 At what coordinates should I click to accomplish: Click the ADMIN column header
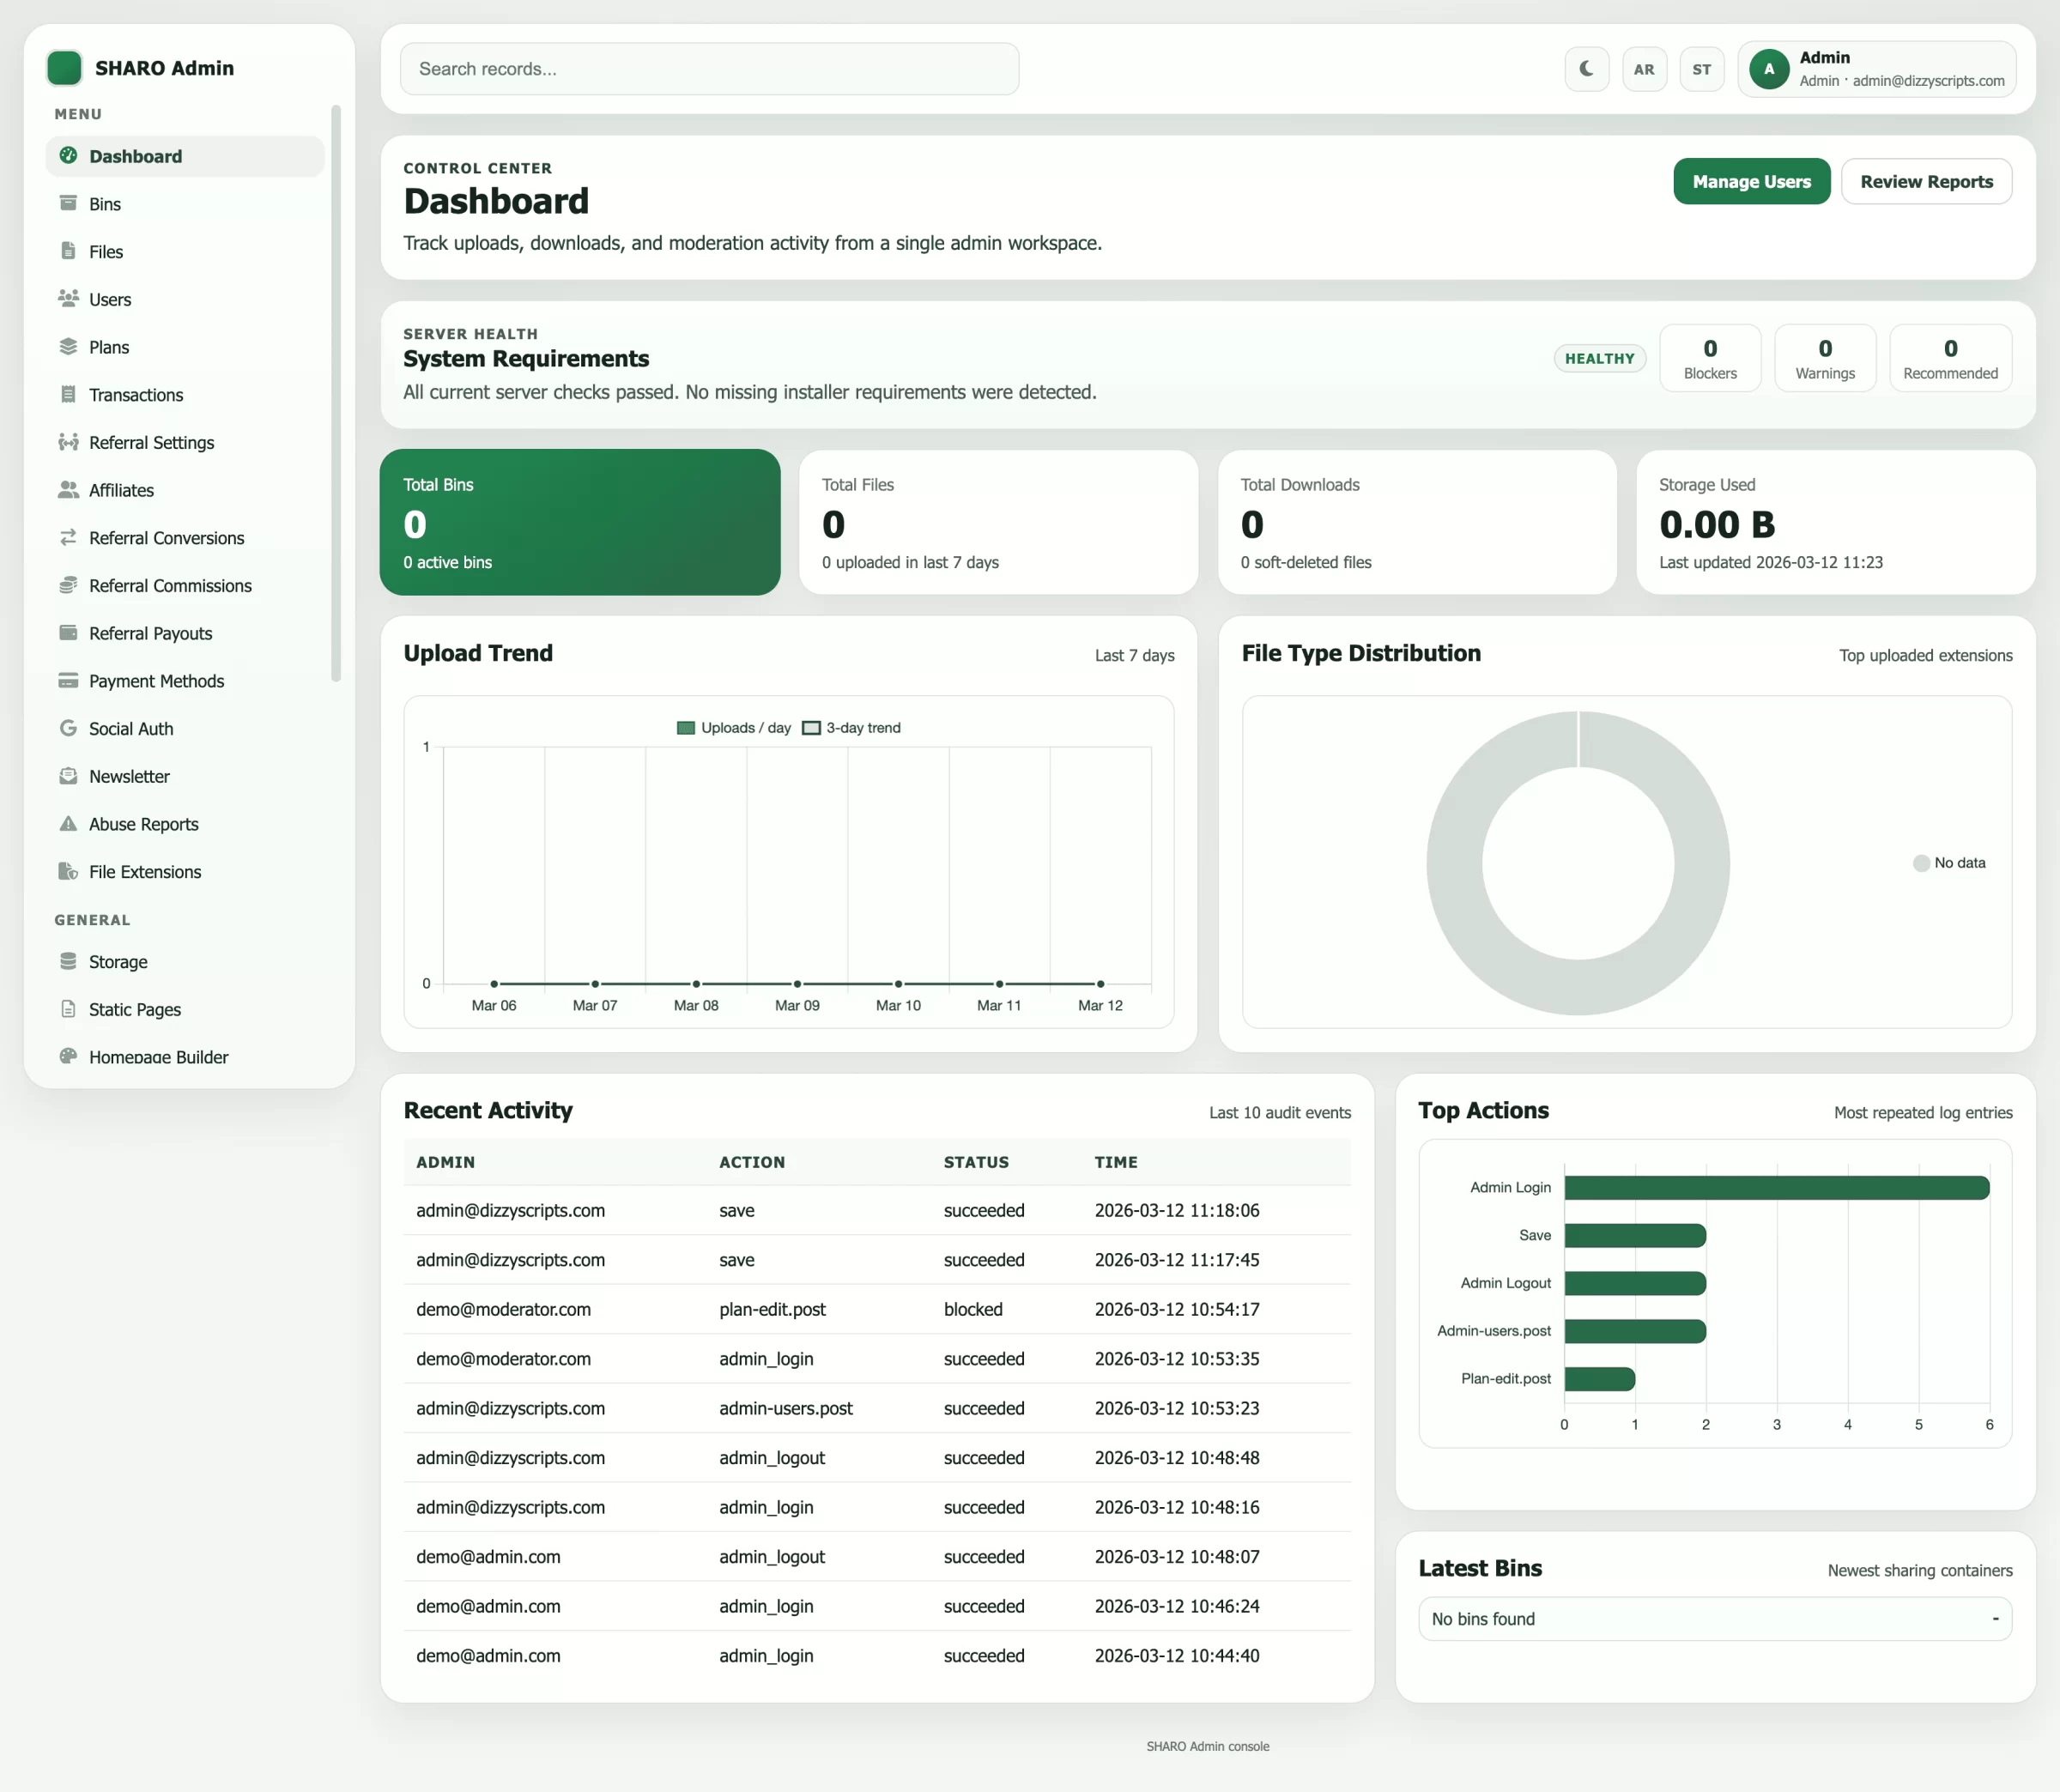click(445, 1162)
